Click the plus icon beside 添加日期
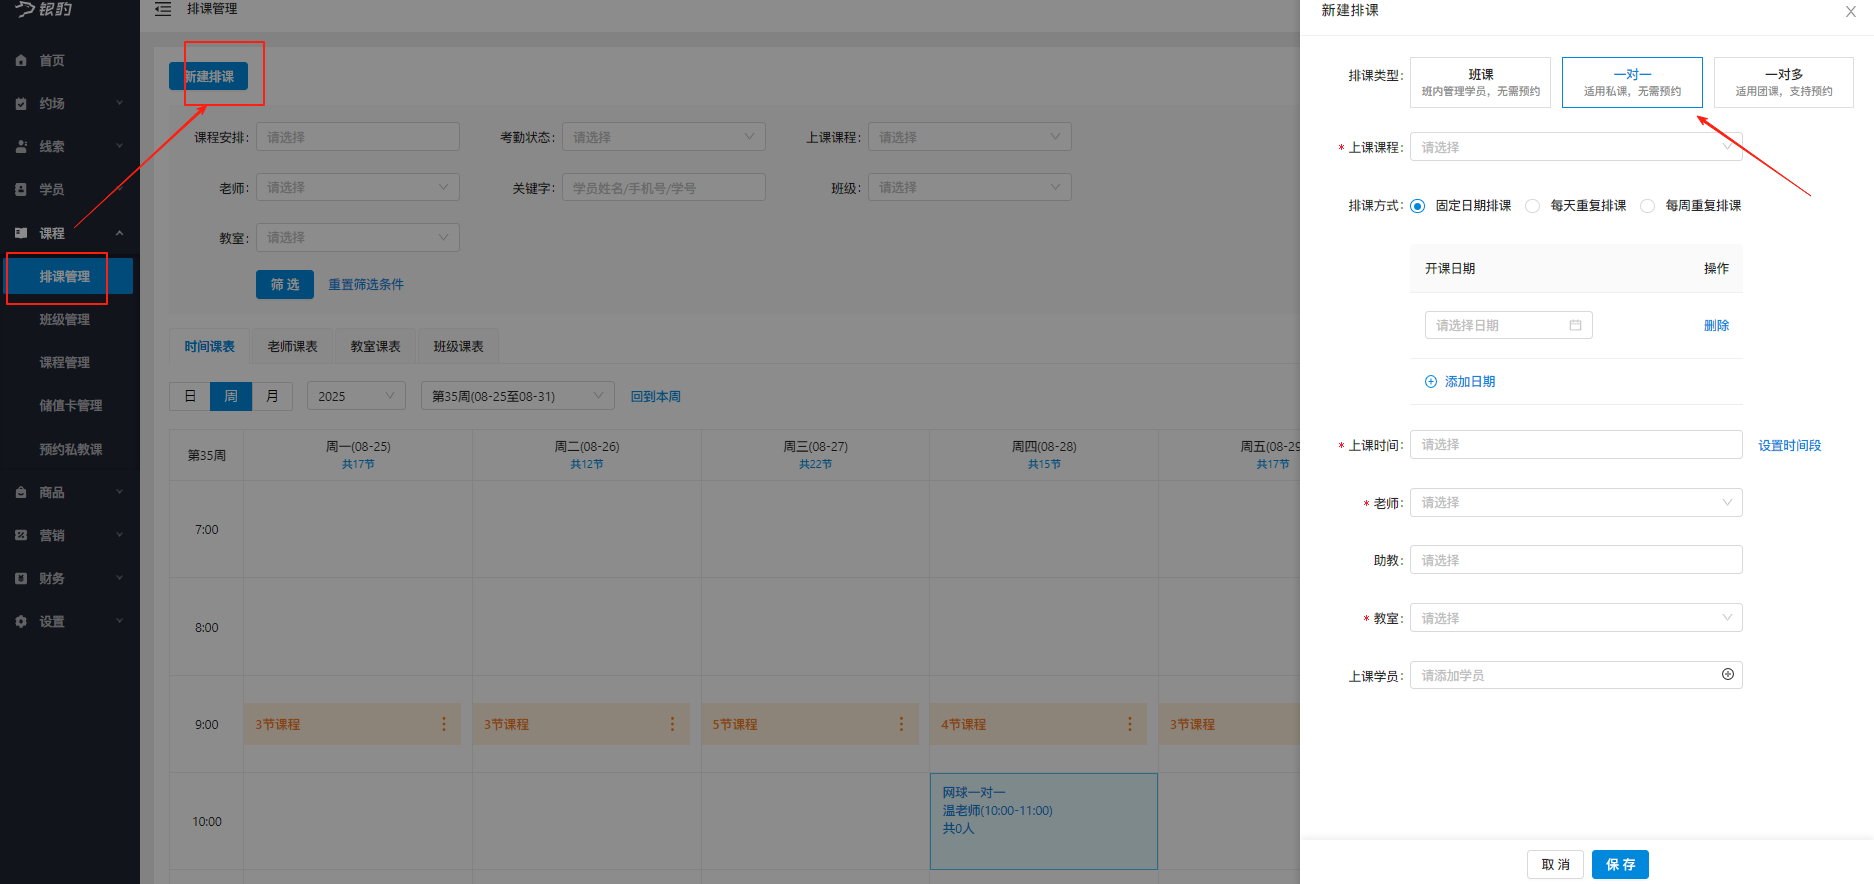This screenshot has height=884, width=1874. tap(1430, 382)
